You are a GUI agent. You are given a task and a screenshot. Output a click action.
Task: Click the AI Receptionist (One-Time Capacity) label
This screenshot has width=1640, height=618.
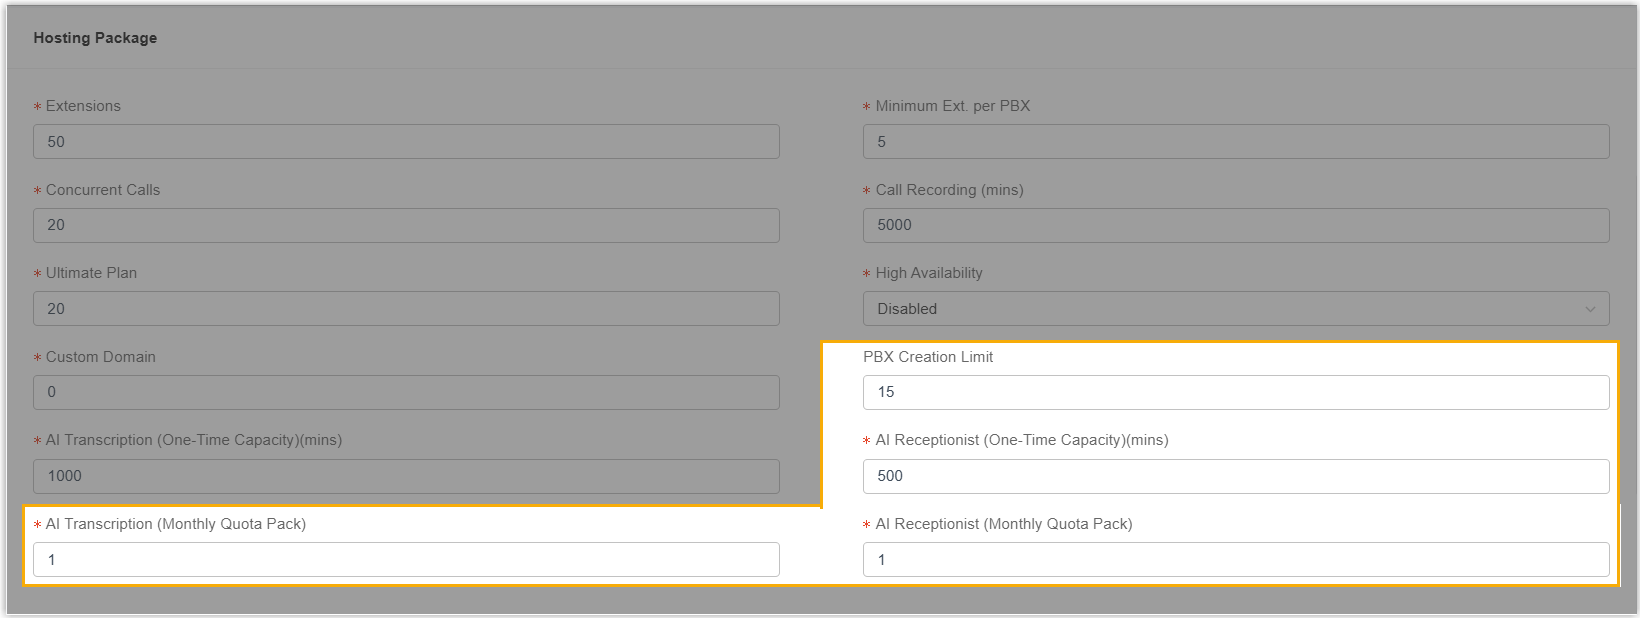coord(1021,440)
